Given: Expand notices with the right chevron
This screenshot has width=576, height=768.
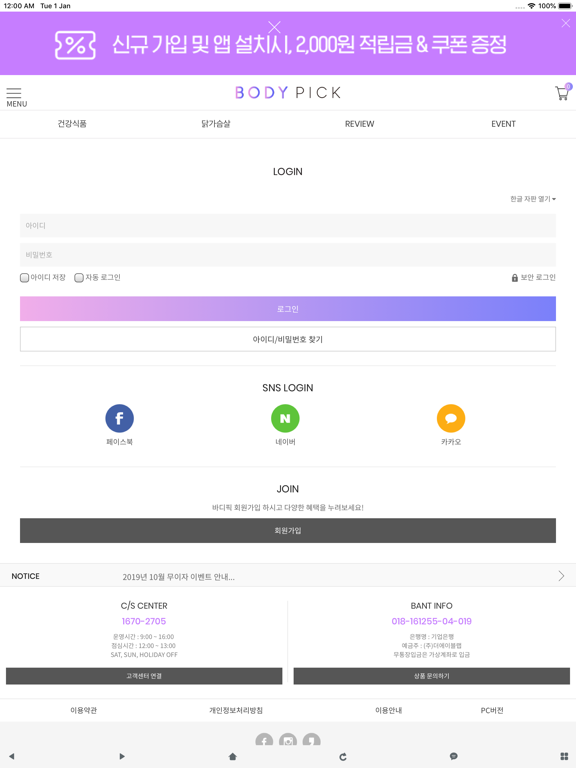Looking at the screenshot, I should click(x=561, y=576).
